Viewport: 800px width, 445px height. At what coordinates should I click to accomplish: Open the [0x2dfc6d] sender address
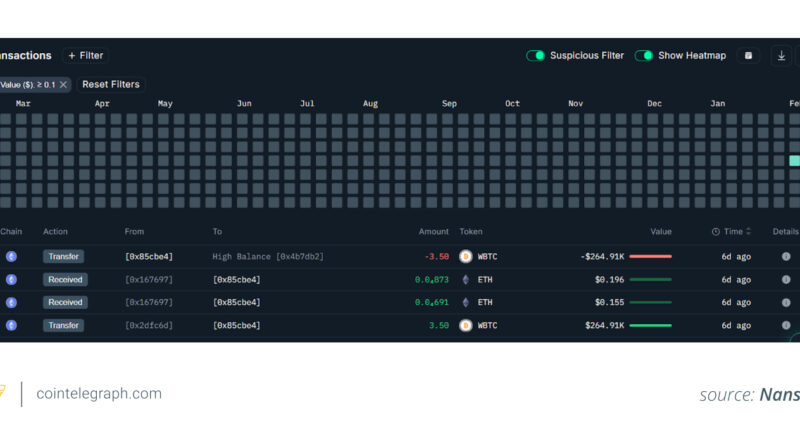pos(149,326)
